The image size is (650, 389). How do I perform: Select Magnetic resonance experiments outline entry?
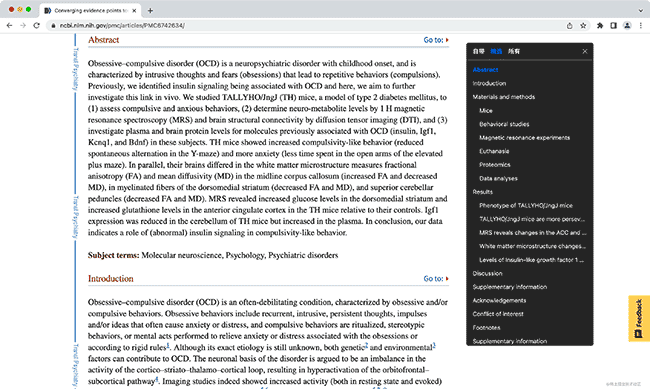[524, 138]
